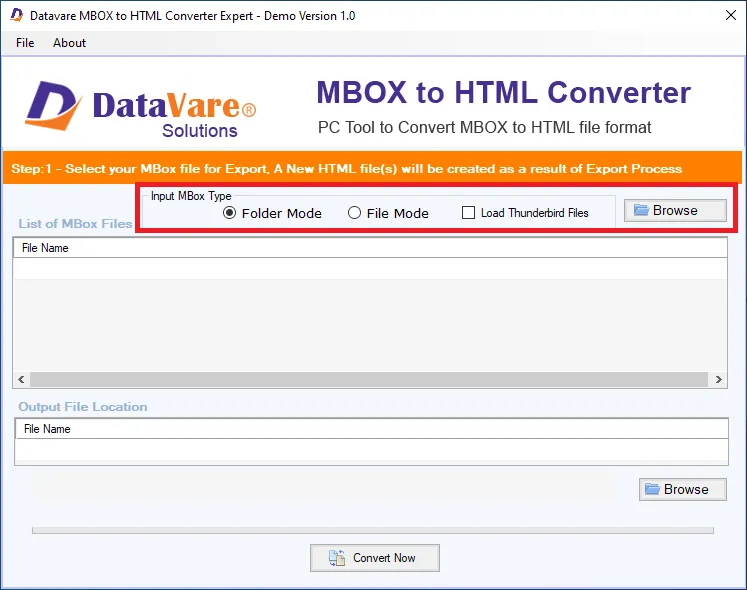Image resolution: width=747 pixels, height=590 pixels.
Task: Click the app icon in the title bar
Action: 17,15
